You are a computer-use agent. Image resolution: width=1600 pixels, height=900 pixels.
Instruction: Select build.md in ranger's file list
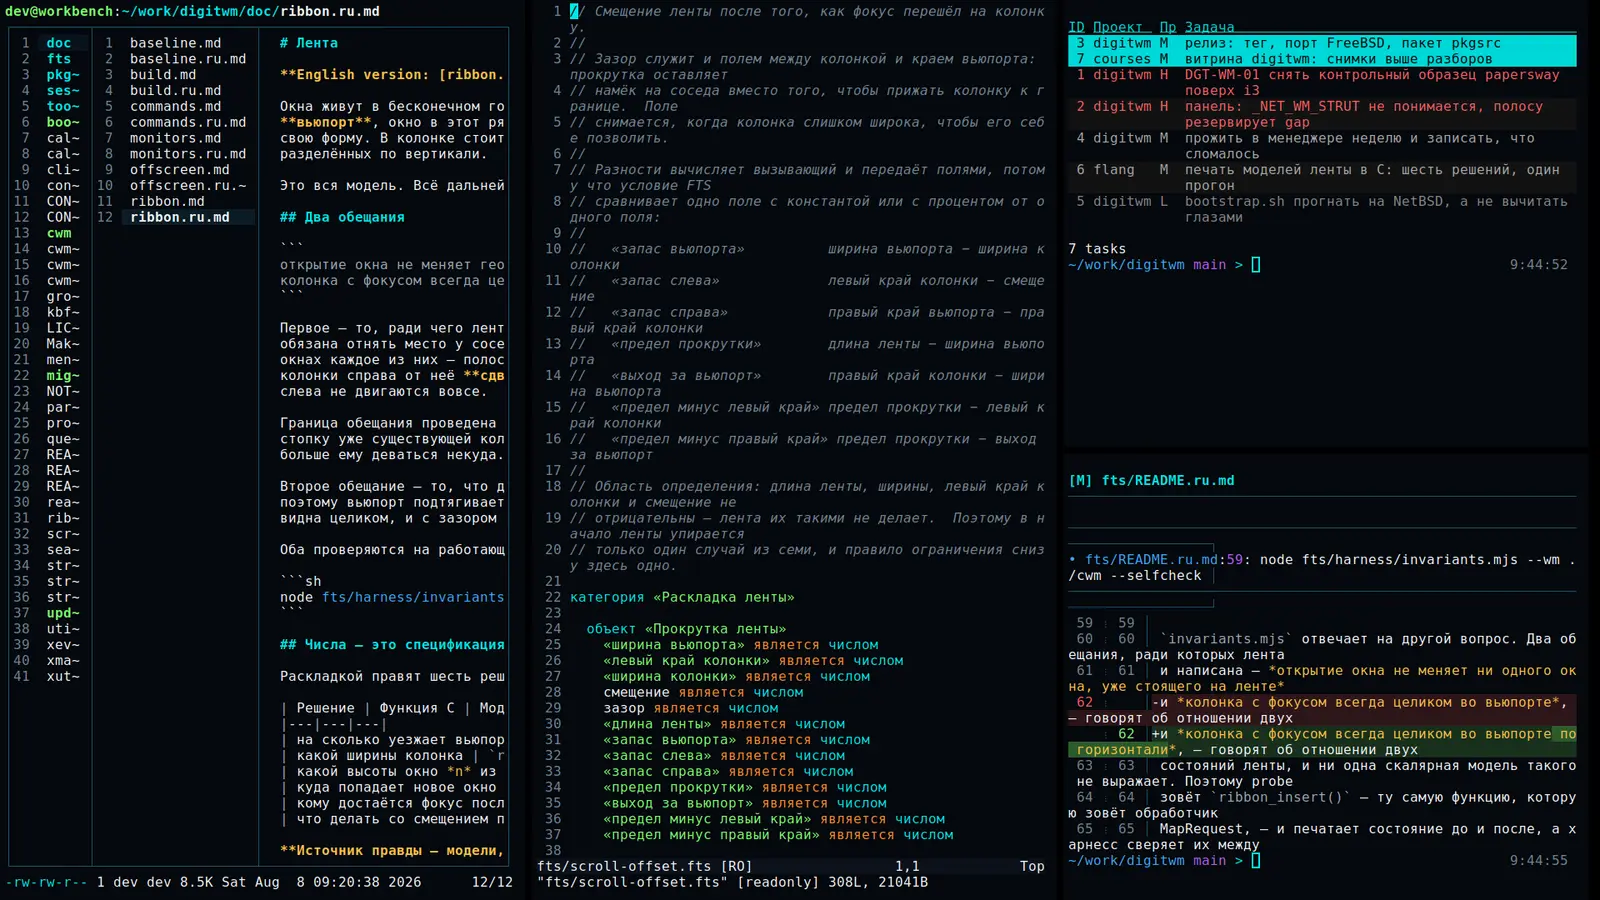pos(163,75)
